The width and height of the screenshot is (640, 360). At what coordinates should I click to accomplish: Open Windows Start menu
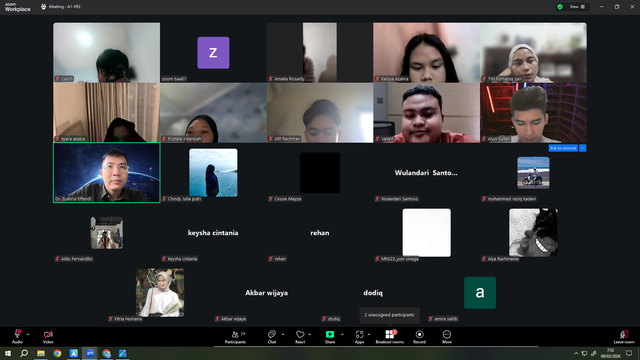(x=8, y=353)
